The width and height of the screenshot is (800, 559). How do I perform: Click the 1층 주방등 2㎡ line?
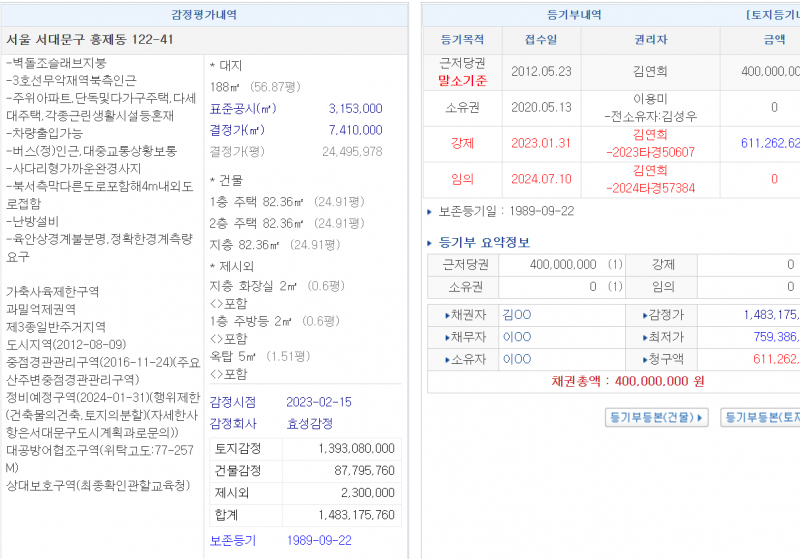pos(275,321)
